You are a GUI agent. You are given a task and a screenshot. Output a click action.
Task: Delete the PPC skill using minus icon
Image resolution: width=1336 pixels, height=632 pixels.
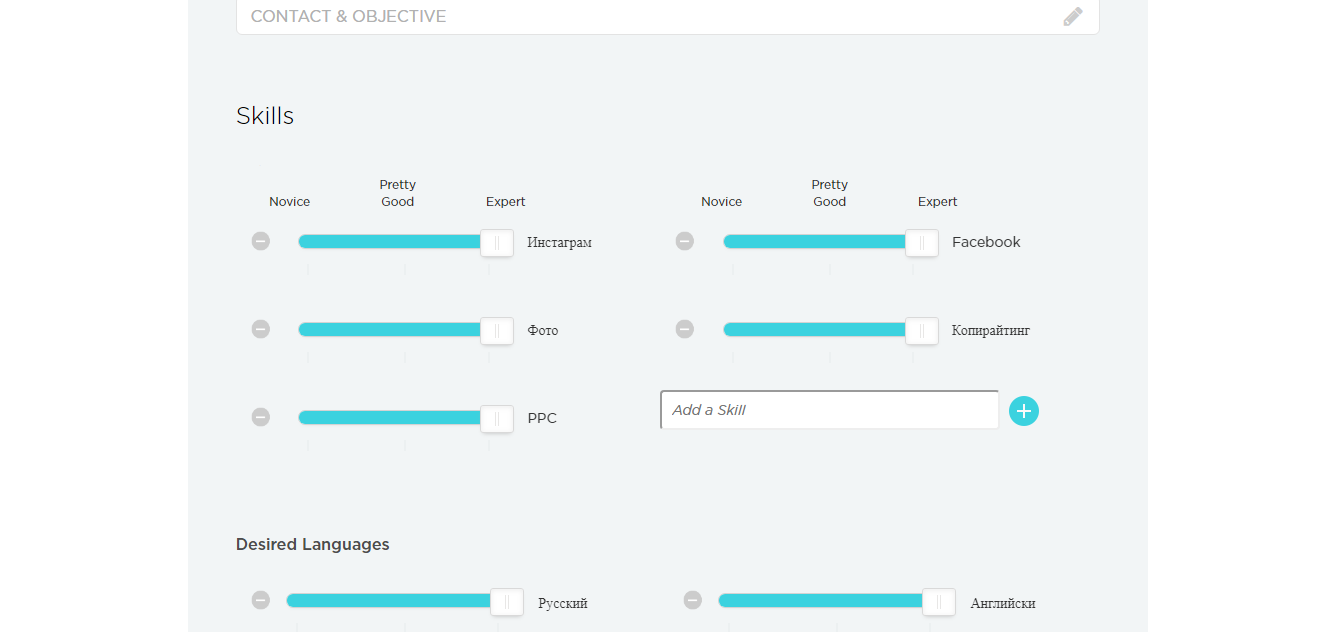[x=261, y=417]
